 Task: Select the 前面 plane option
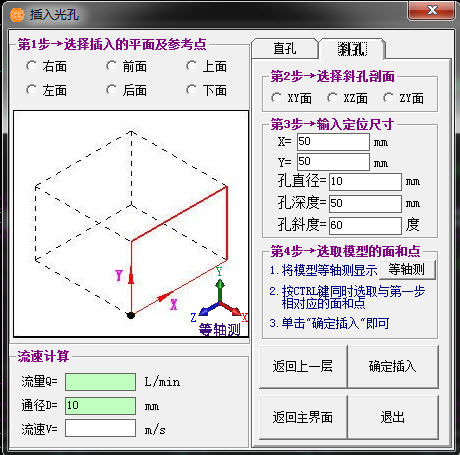coord(126,66)
